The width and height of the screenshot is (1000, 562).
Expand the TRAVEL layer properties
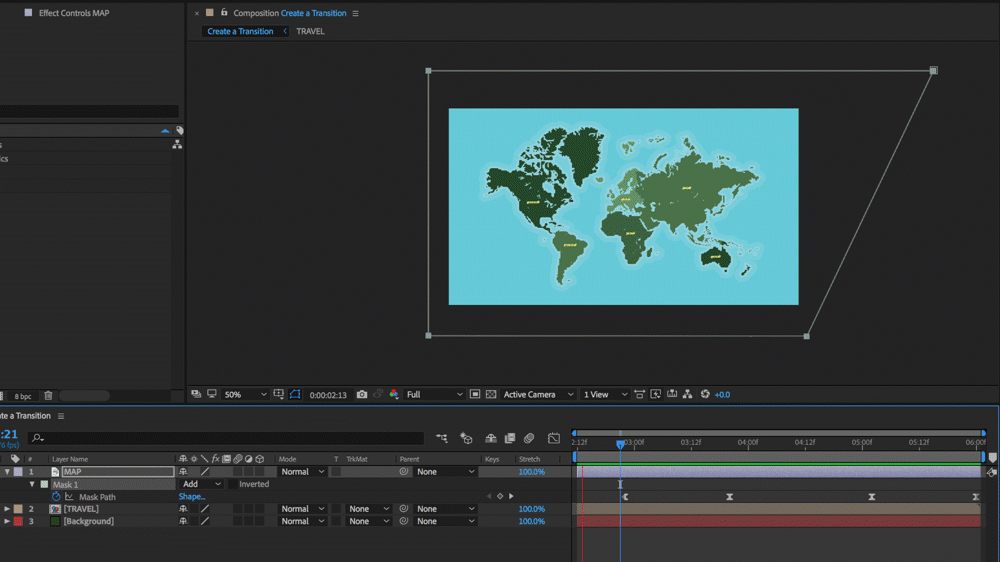click(7, 509)
